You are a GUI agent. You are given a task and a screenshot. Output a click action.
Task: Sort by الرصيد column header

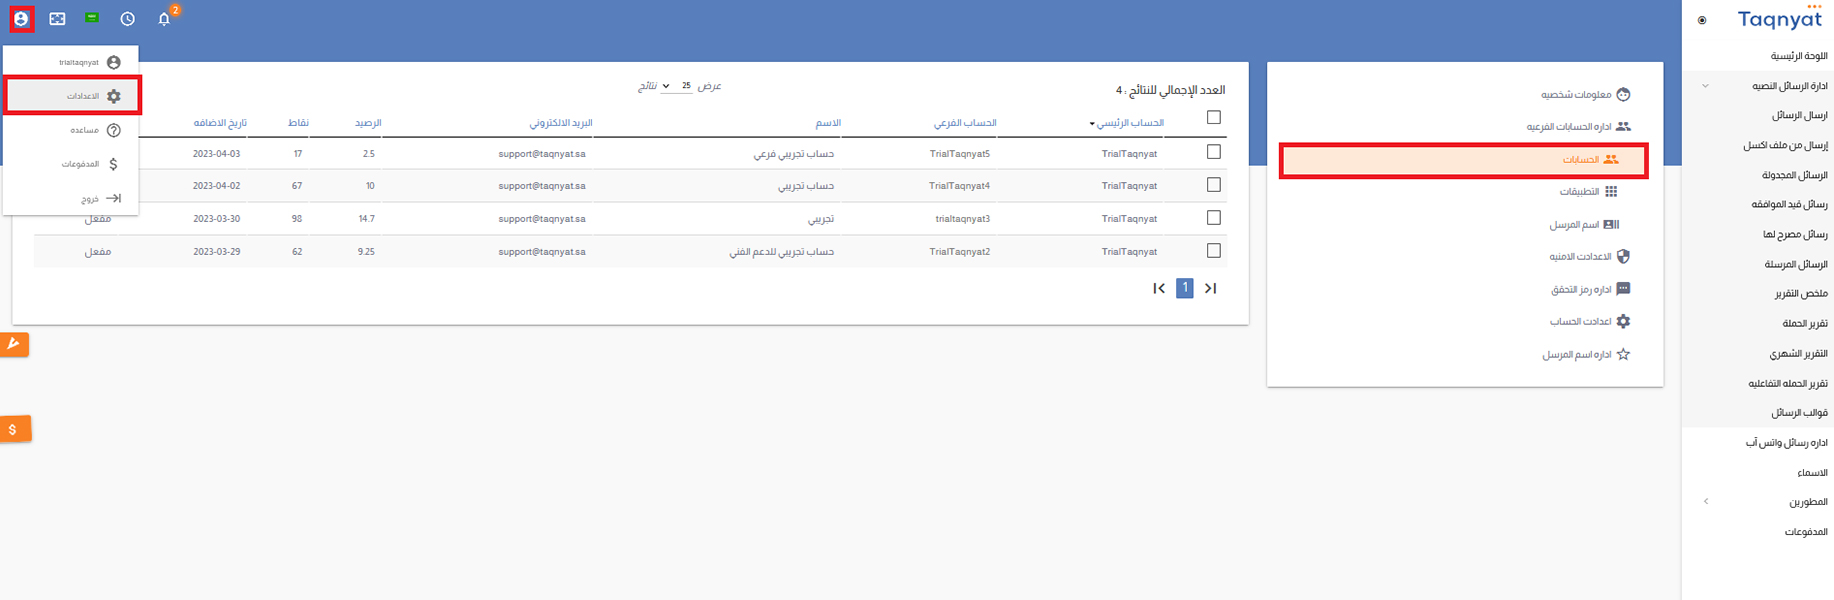click(x=368, y=123)
